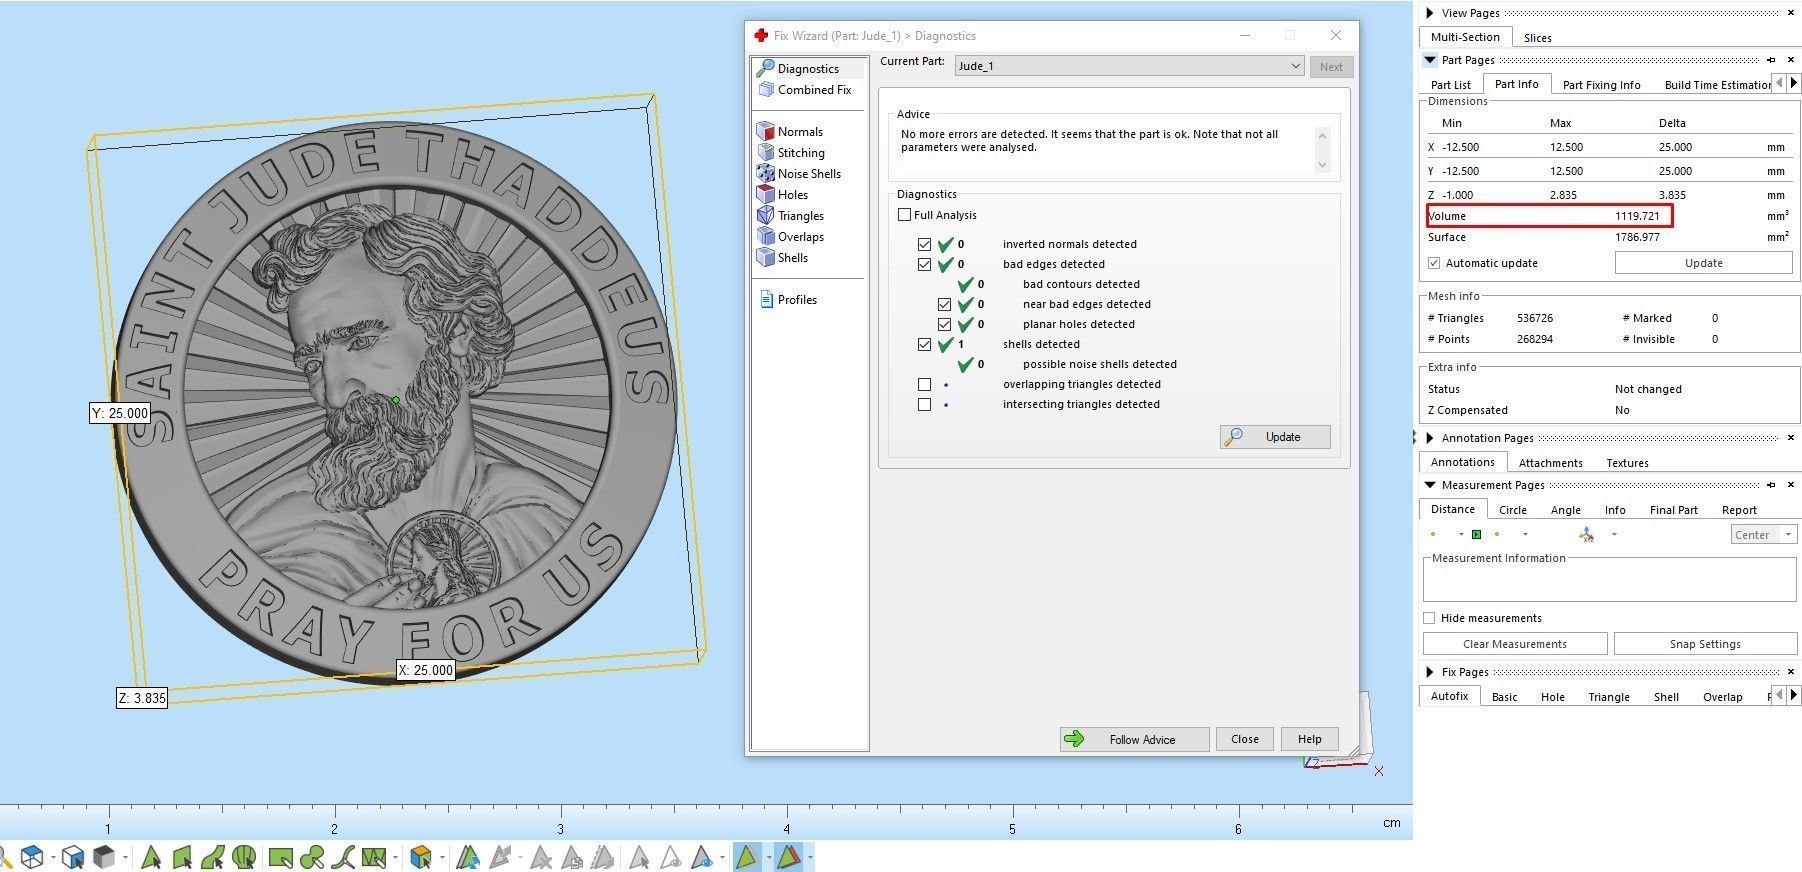Click the green square snap icon in Distance tab
The width and height of the screenshot is (1802, 872).
click(x=1476, y=534)
